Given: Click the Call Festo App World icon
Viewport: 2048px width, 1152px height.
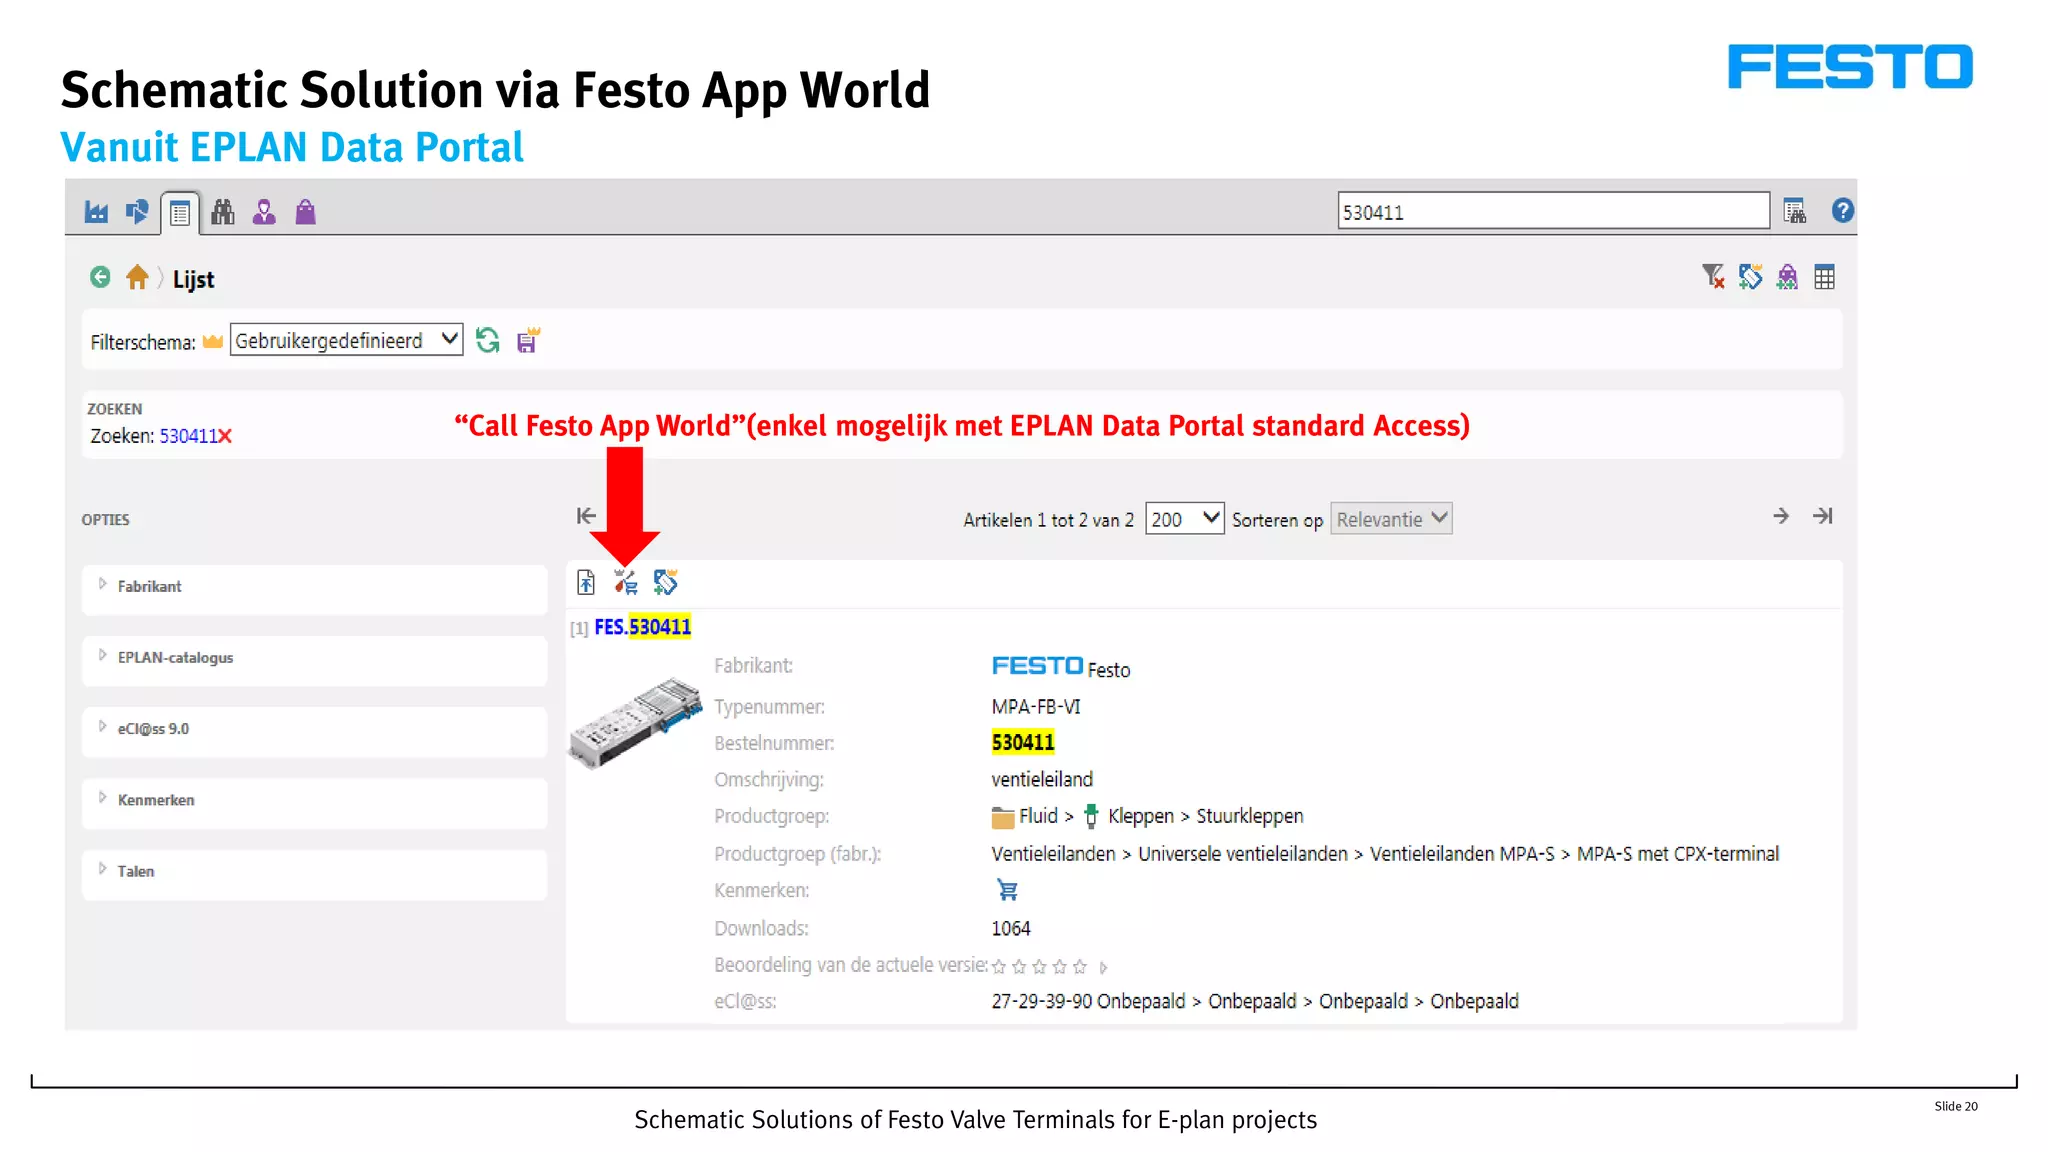Looking at the screenshot, I should click(x=626, y=582).
